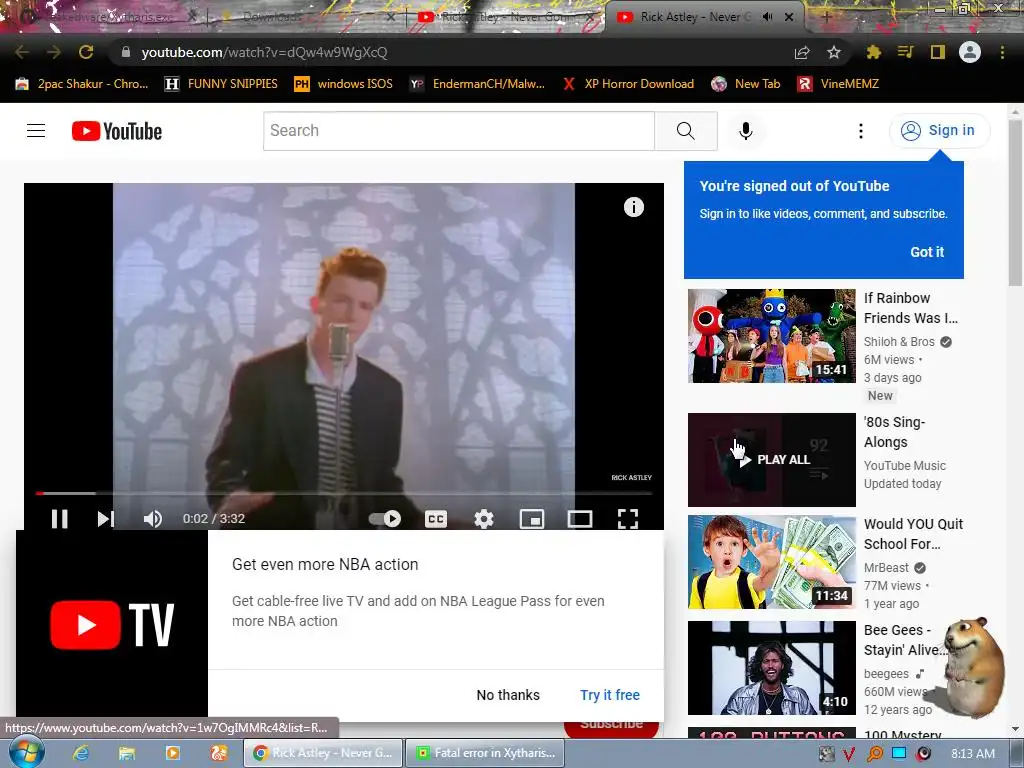Launch Internet Explorer from taskbar
Viewport: 1024px width, 768px height.
[x=81, y=753]
